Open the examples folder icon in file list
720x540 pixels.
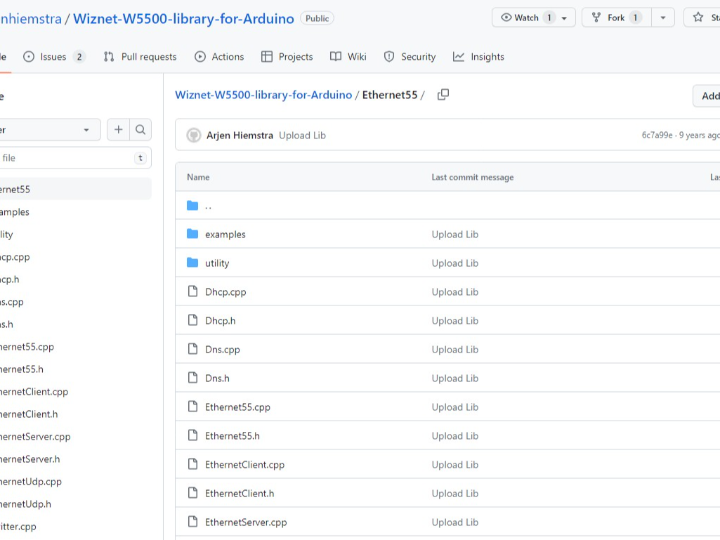point(192,234)
